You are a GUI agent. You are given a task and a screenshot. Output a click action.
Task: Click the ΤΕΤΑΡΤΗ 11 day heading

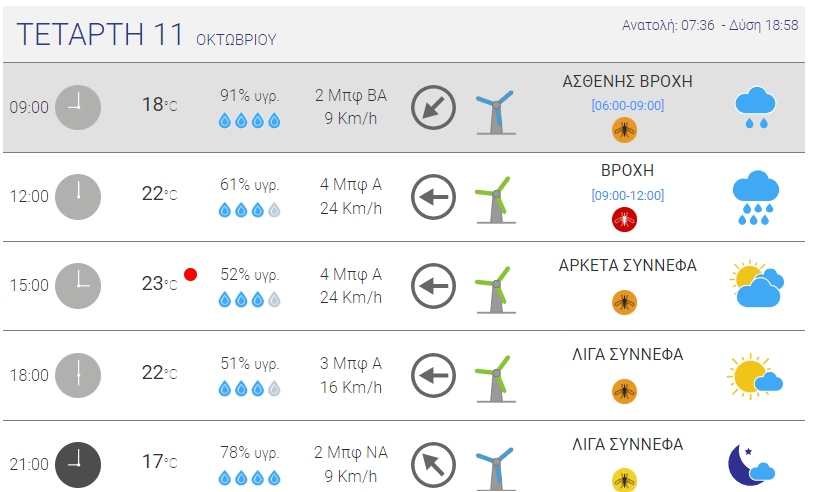pos(100,35)
